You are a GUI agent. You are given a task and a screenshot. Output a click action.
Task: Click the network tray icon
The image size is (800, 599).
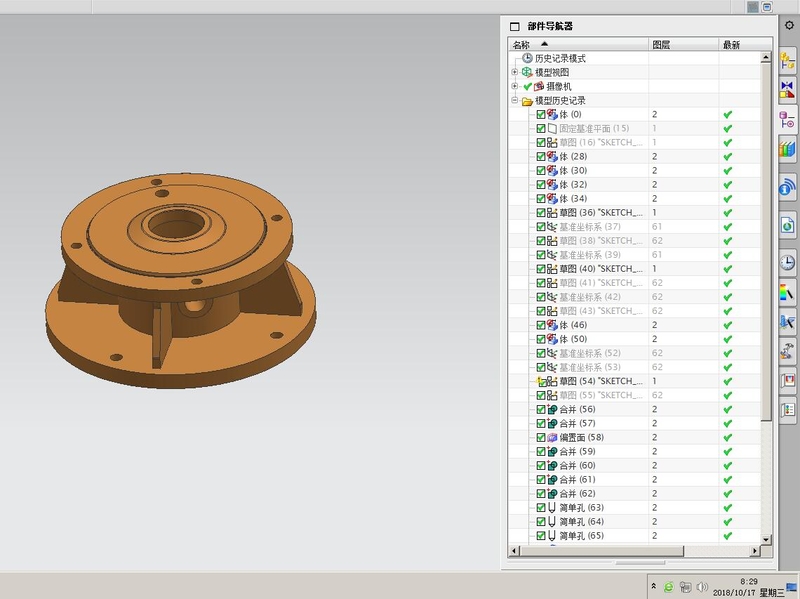point(685,587)
